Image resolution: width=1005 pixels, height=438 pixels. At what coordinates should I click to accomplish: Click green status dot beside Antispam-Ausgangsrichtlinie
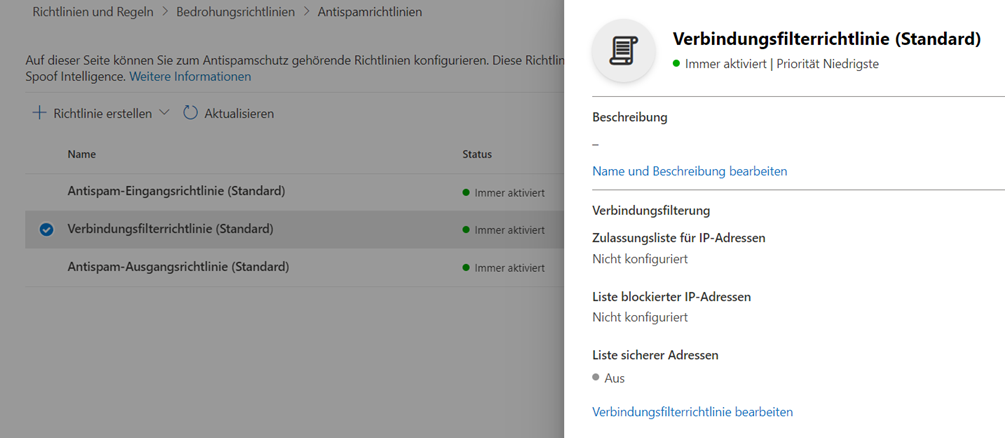point(466,268)
